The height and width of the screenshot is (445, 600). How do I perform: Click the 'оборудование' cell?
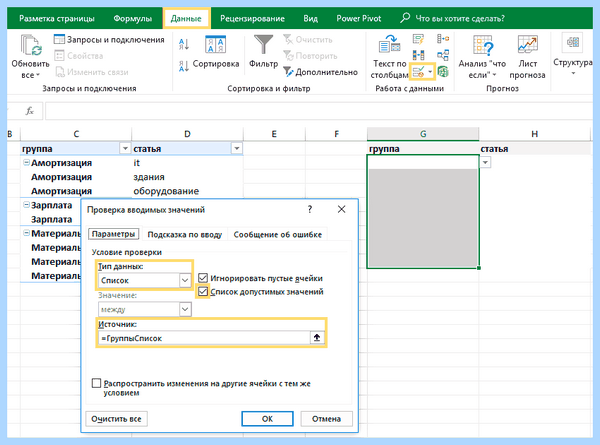(x=187, y=191)
